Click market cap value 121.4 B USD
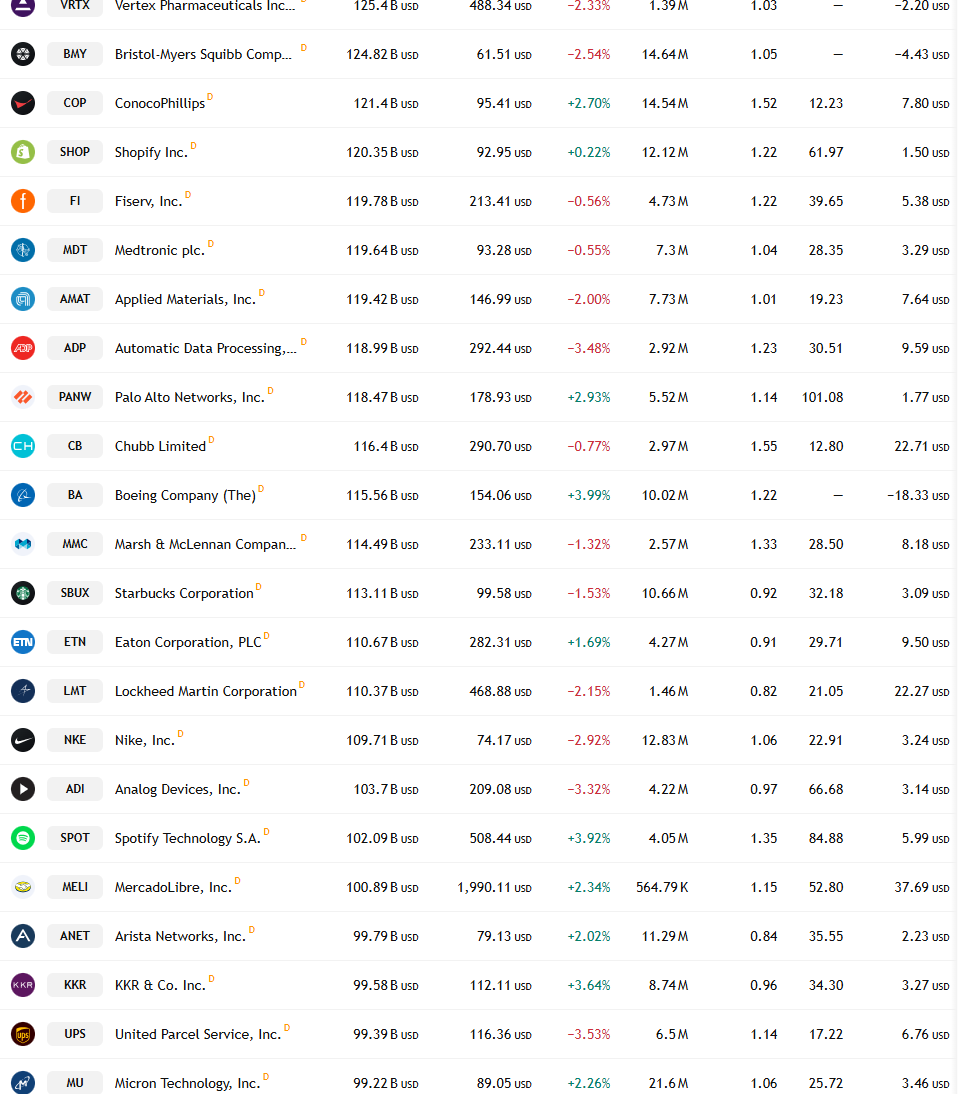 click(x=386, y=103)
